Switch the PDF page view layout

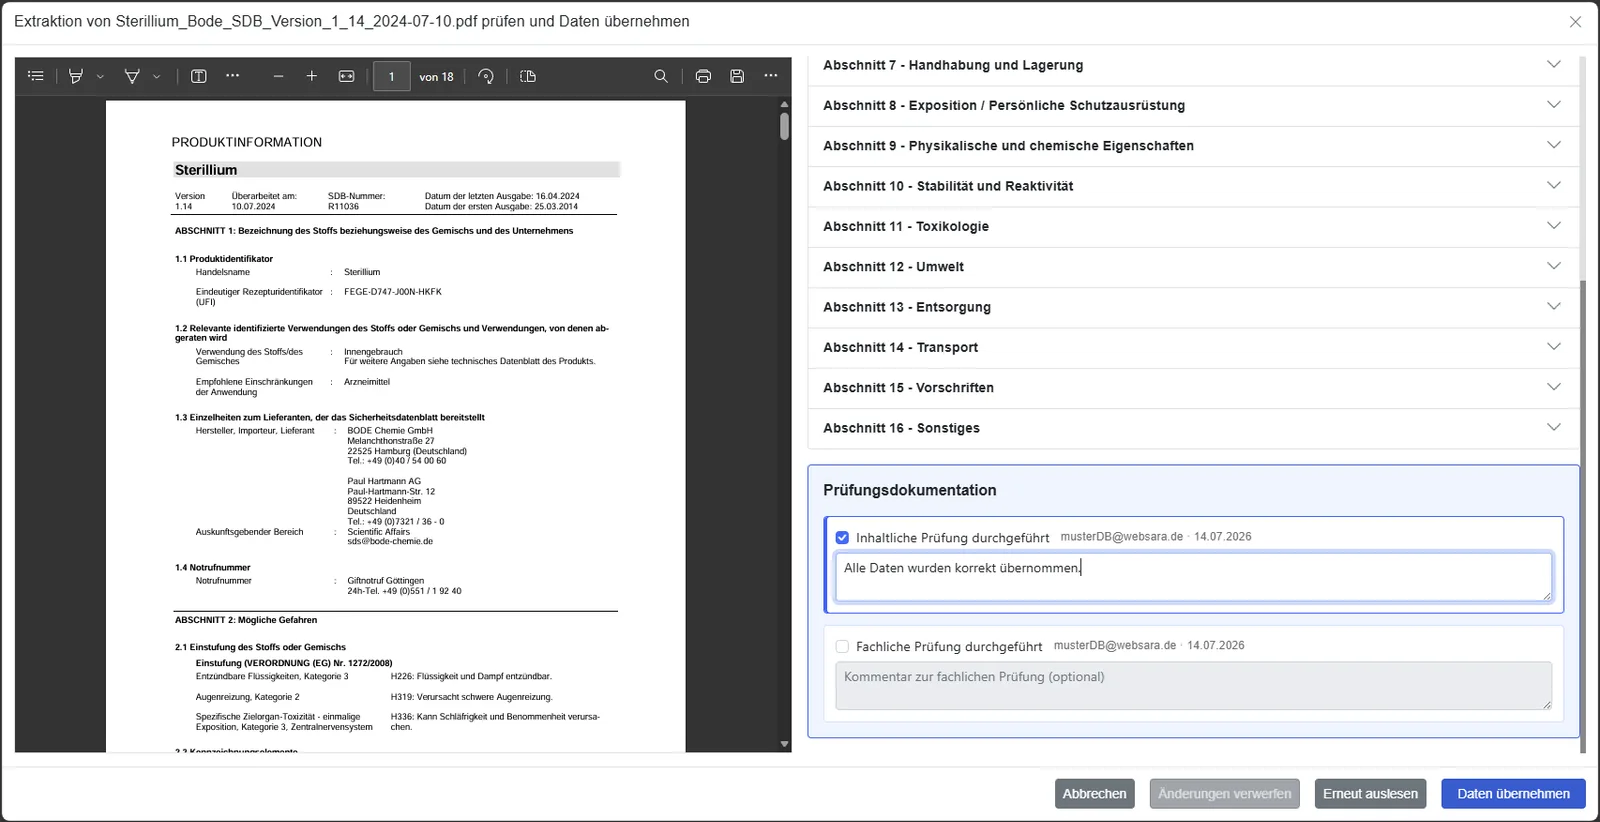[528, 76]
